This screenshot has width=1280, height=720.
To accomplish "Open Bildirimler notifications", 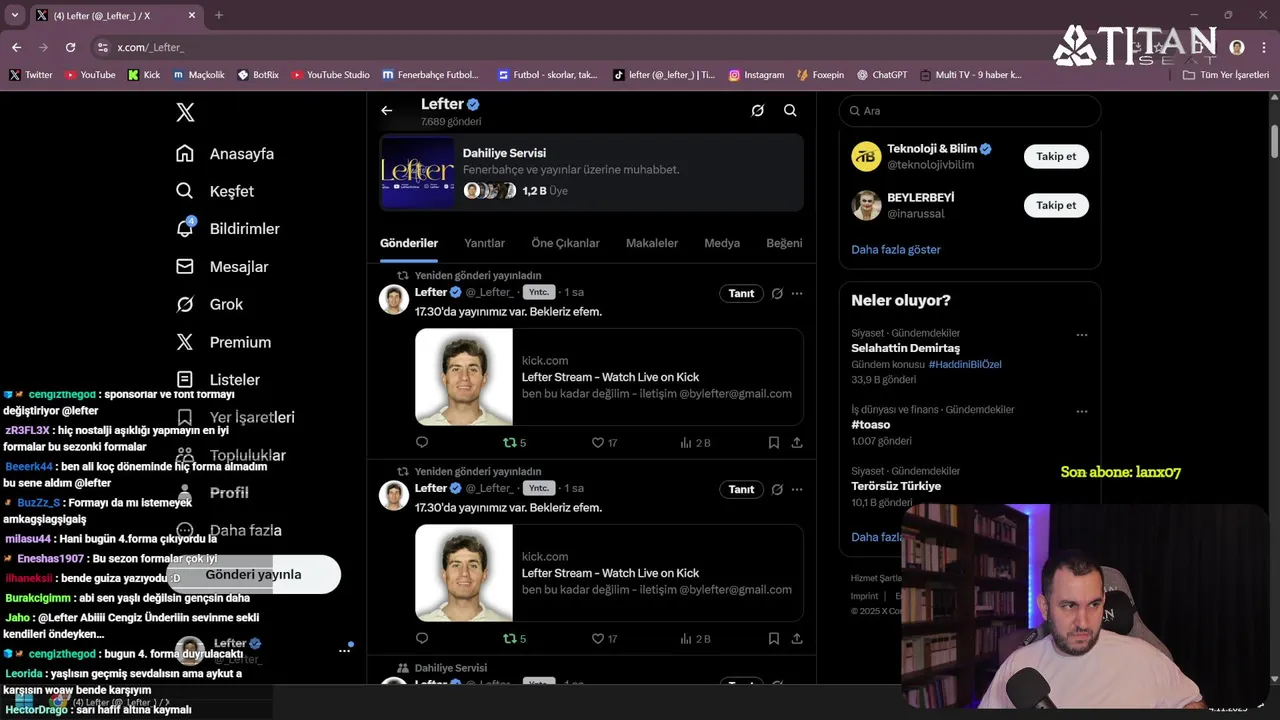I will [244, 229].
